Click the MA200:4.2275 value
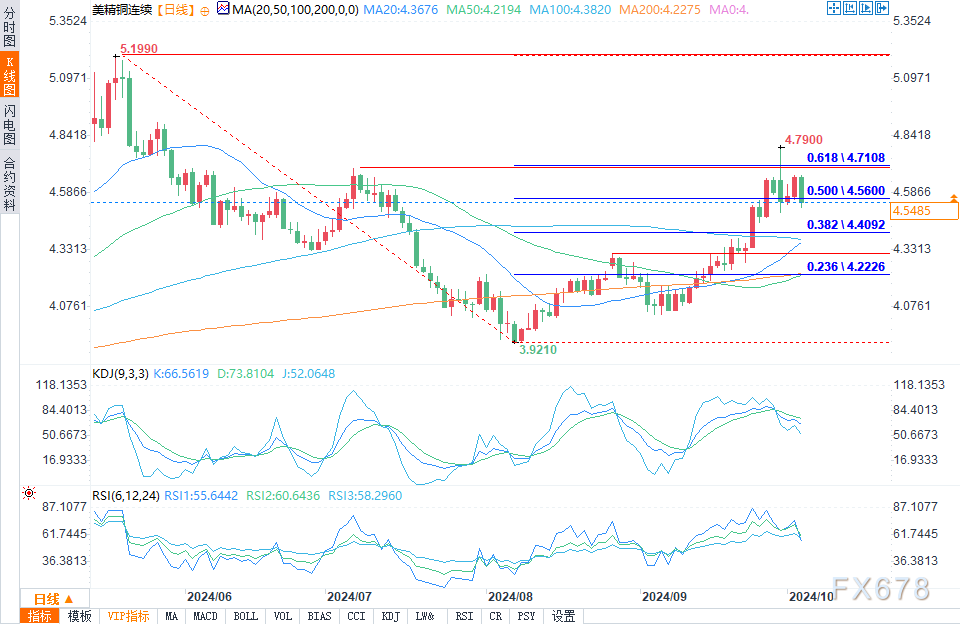Viewport: 960px width, 624px height. (x=660, y=10)
